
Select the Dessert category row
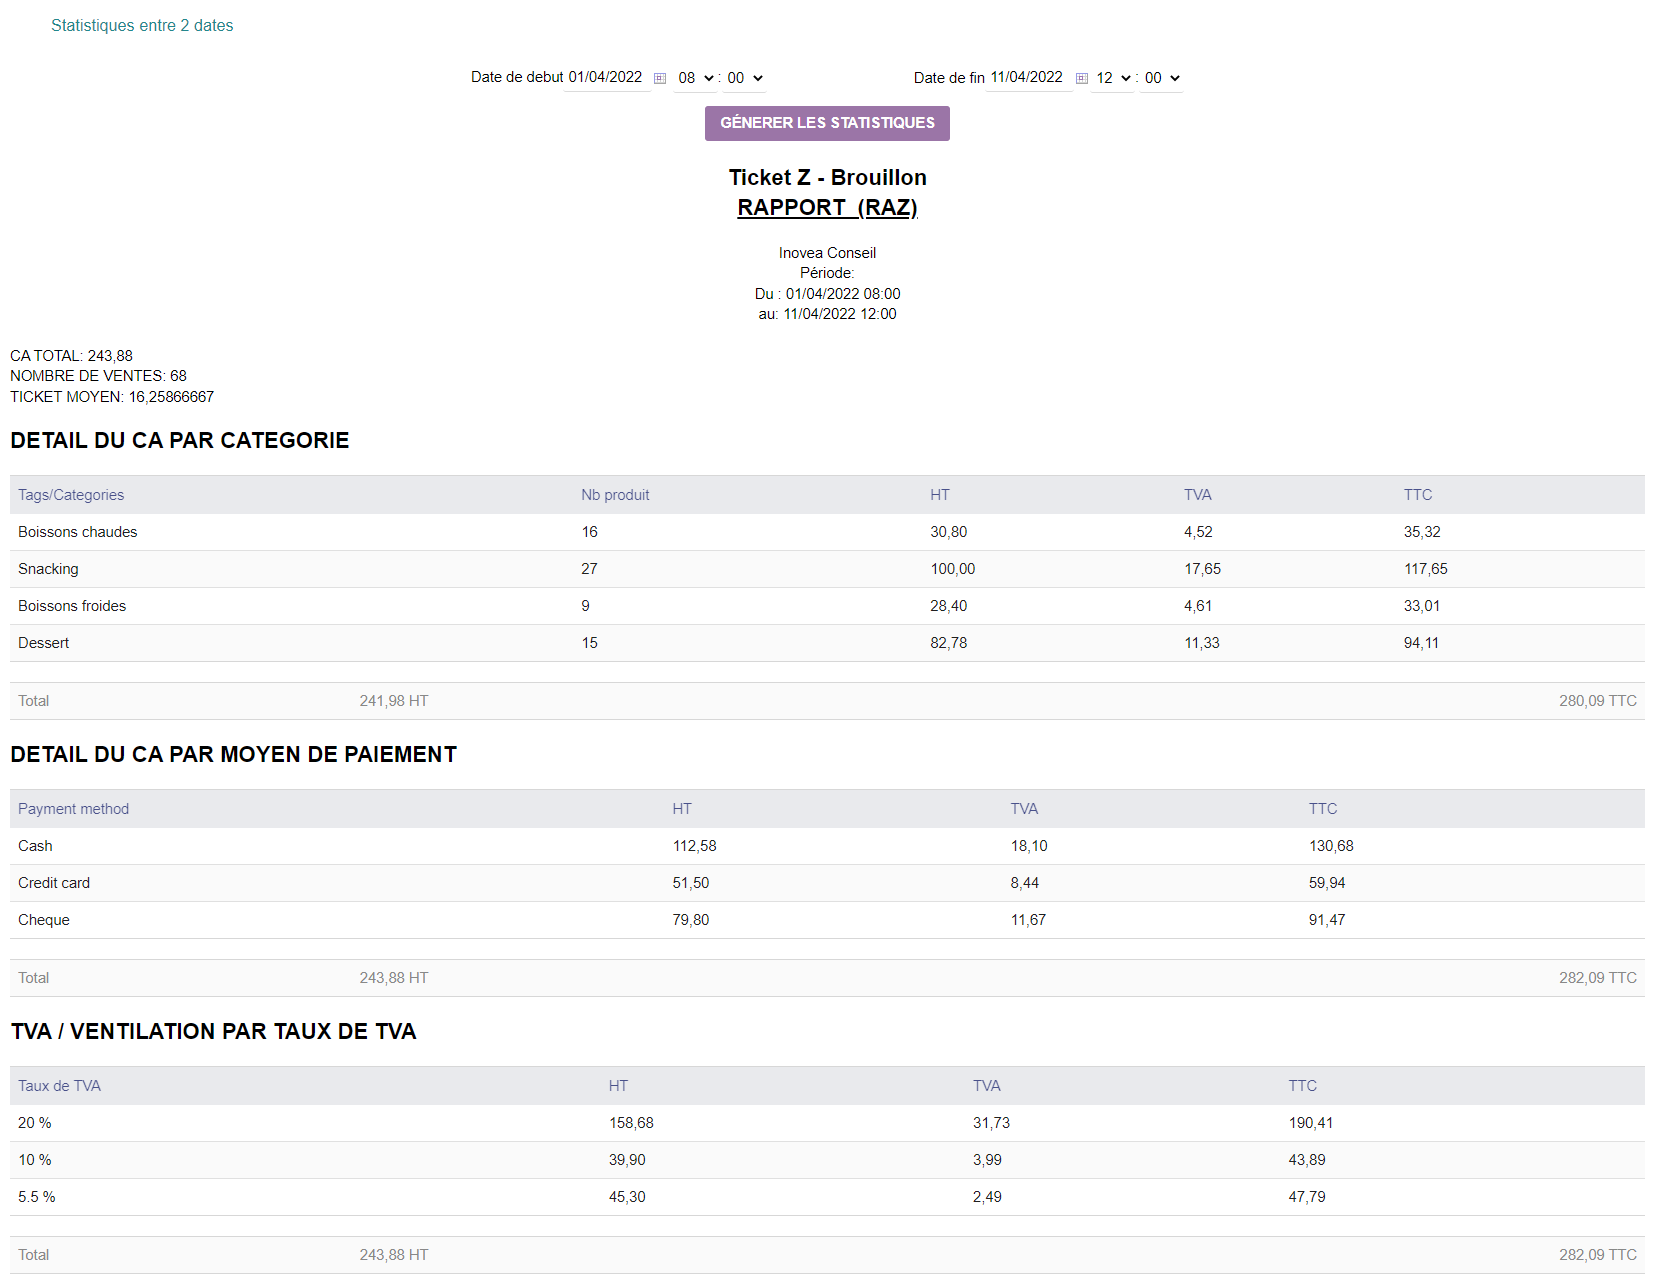(827, 643)
